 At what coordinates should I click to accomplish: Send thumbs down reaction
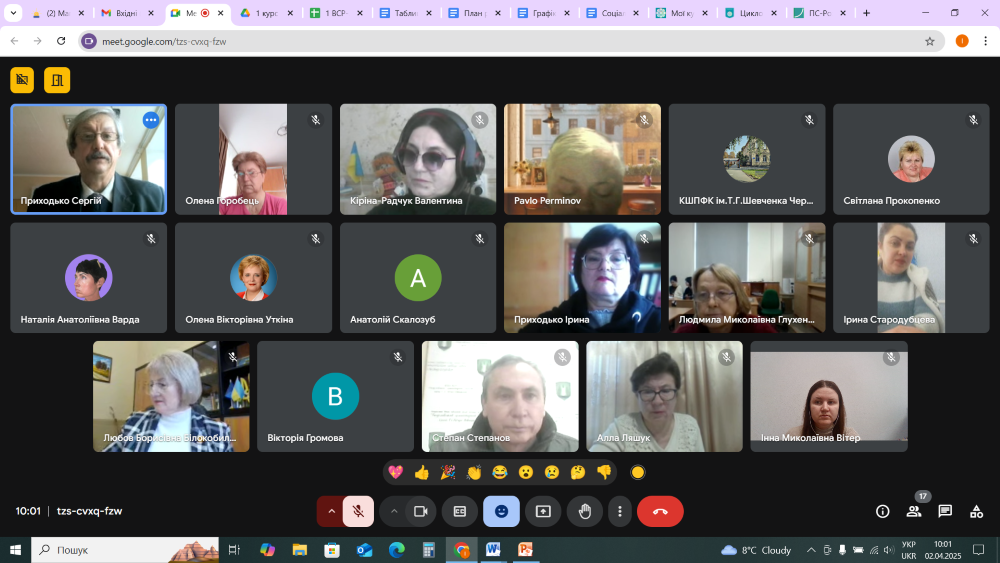[x=605, y=472]
